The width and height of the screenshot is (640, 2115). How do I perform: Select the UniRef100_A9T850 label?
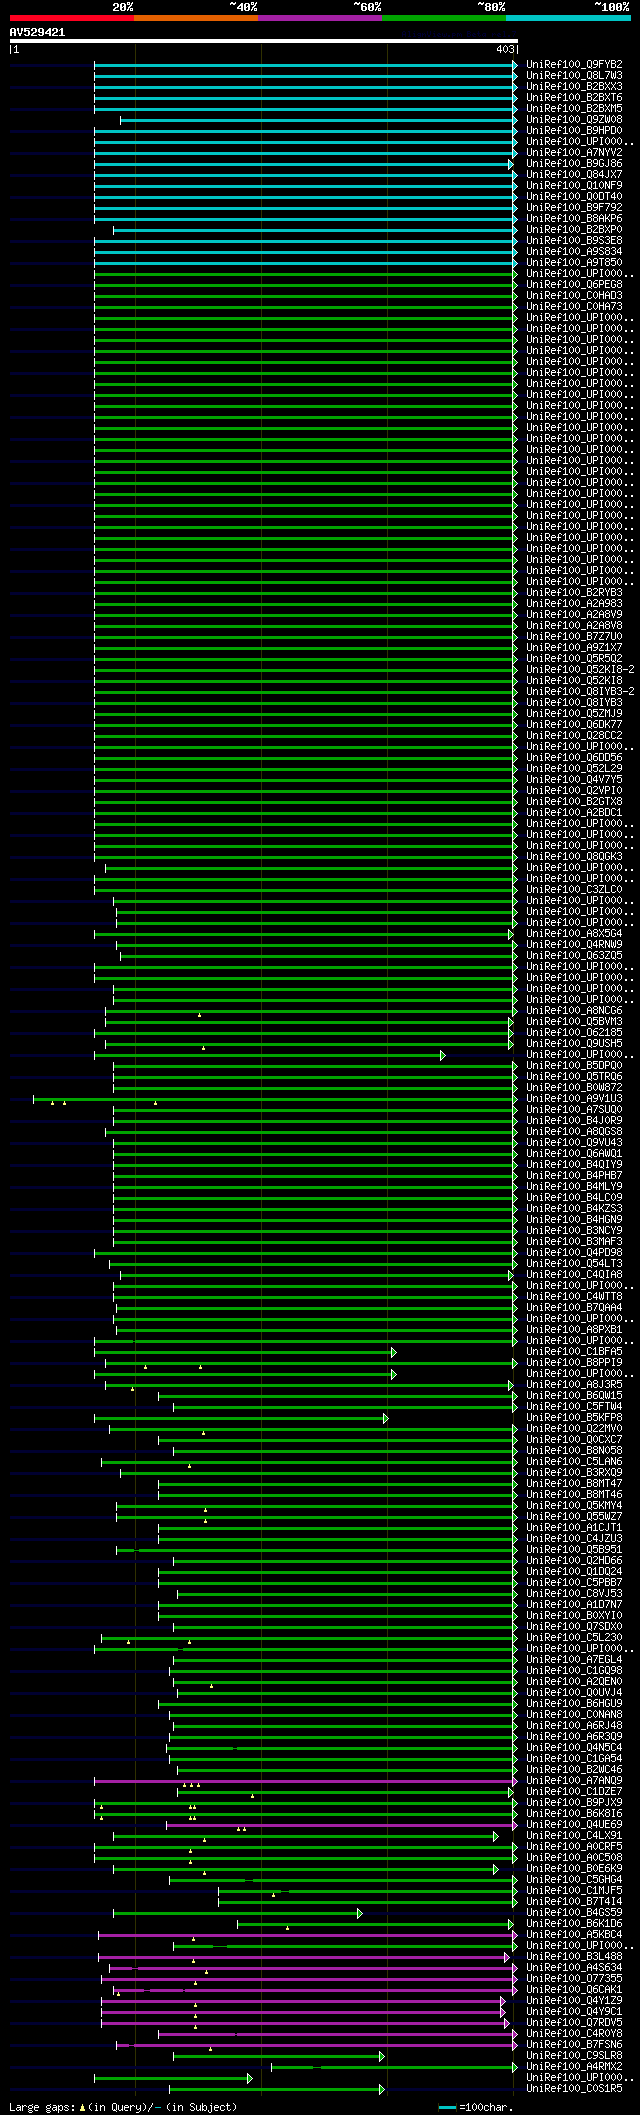(574, 262)
